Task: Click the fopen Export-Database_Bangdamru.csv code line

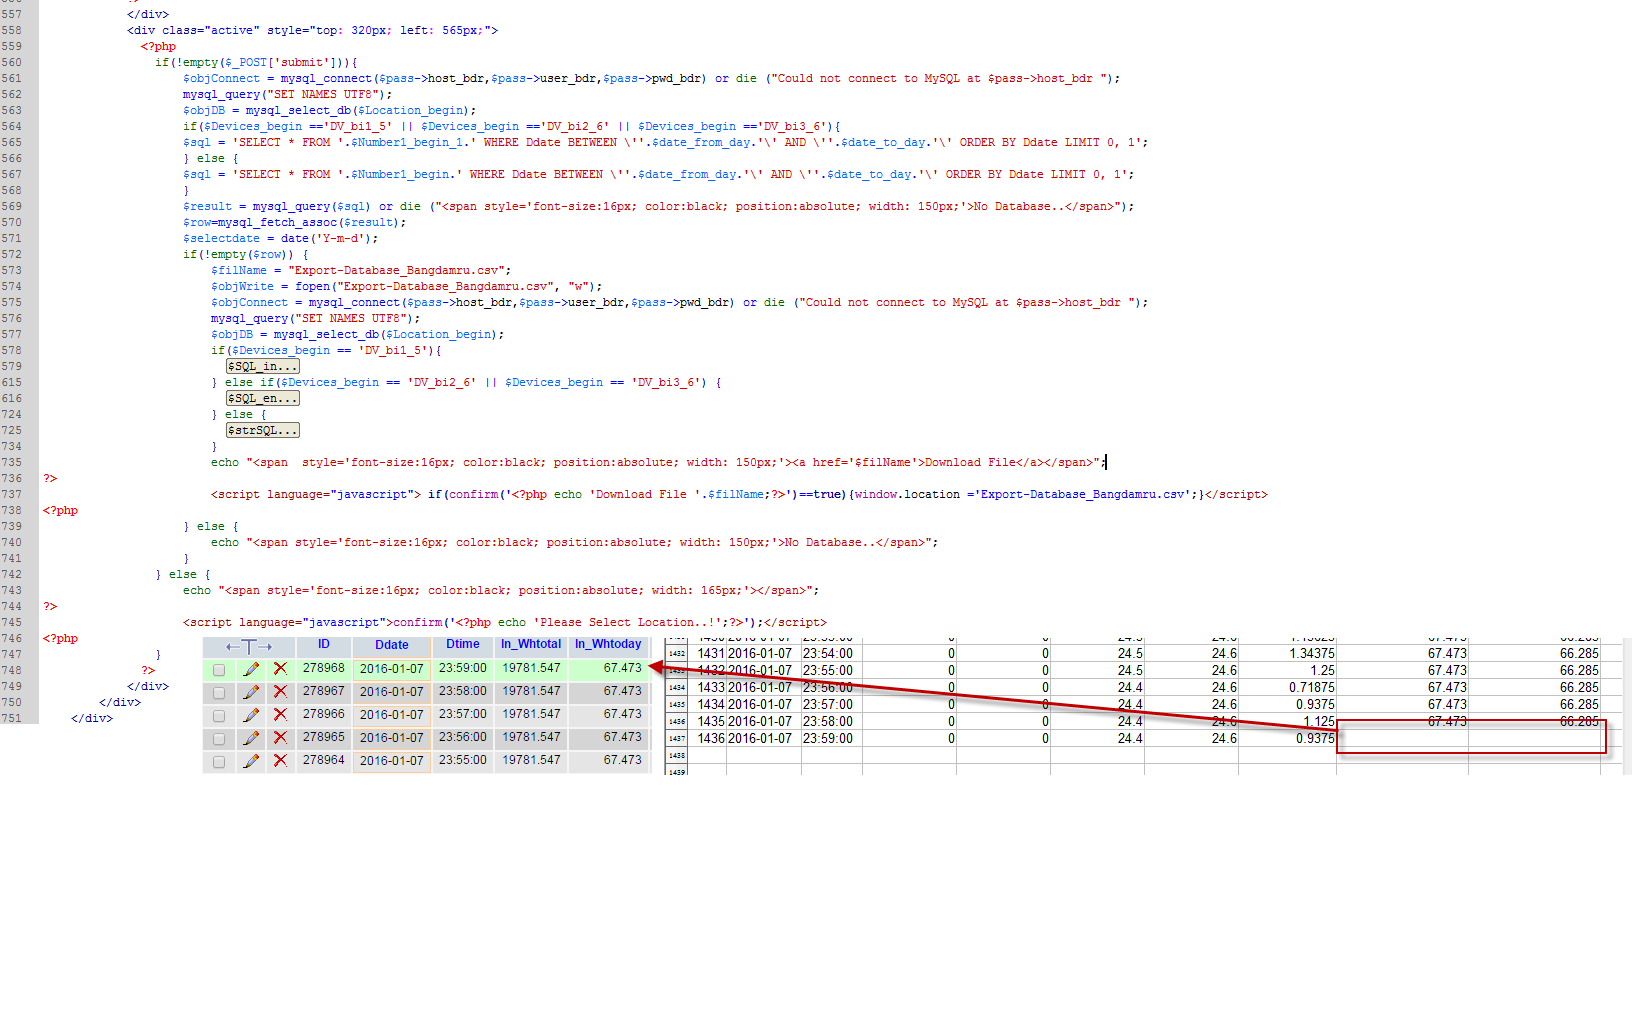Action: pyautogui.click(x=406, y=286)
